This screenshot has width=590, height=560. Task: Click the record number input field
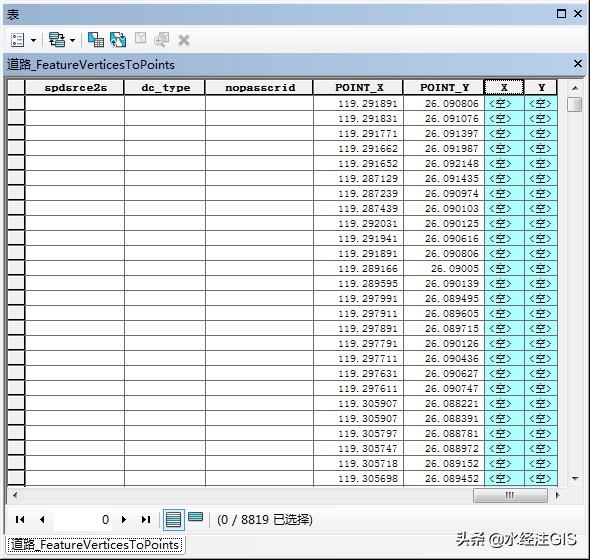(83, 520)
